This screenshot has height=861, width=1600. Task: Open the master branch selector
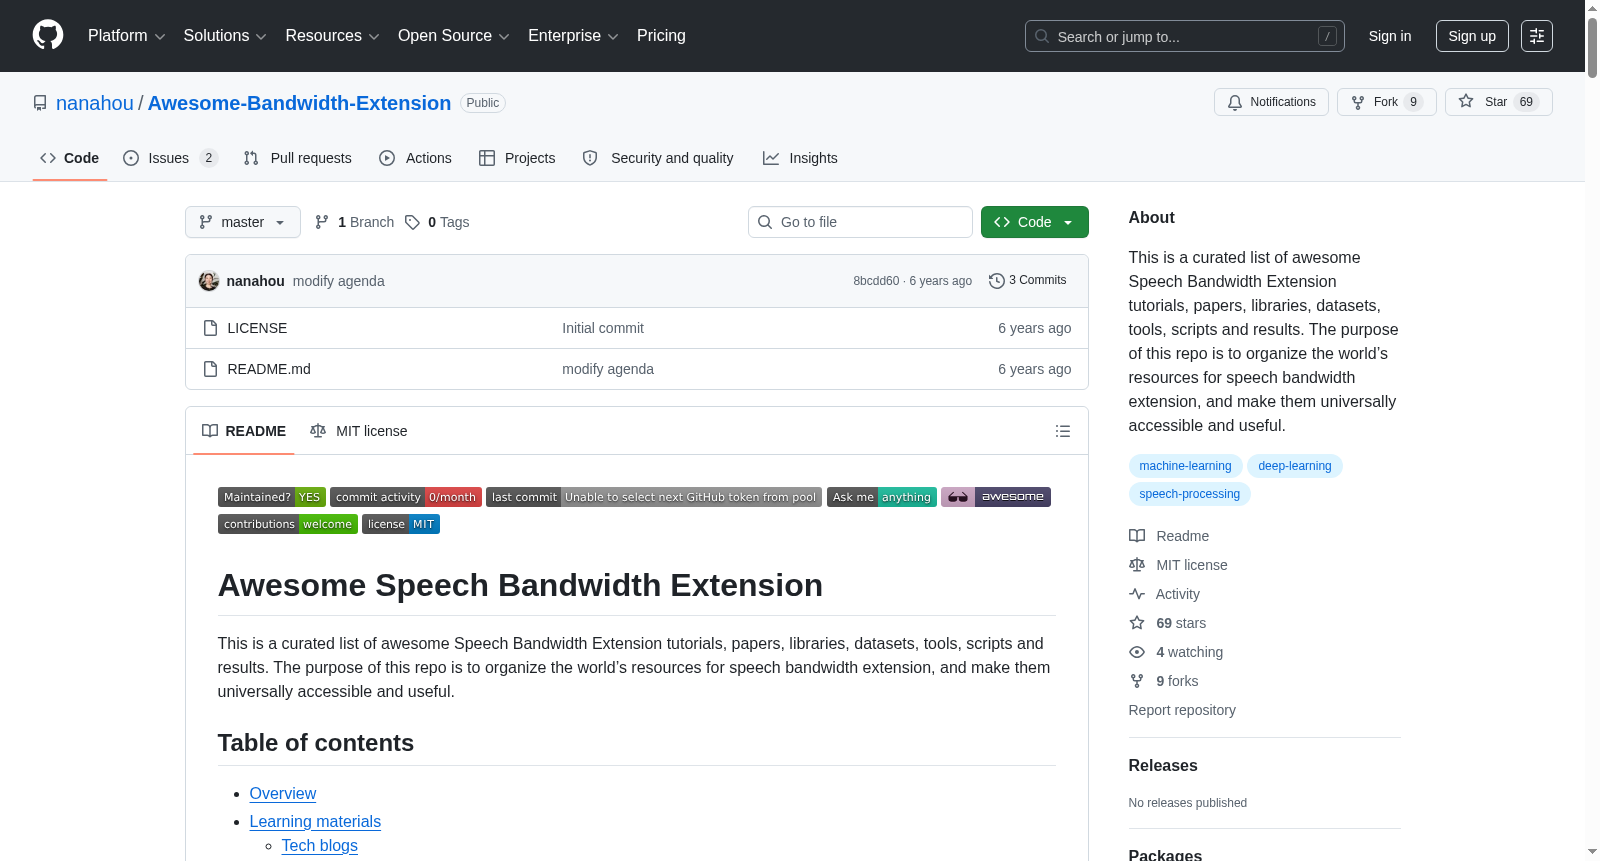[243, 222]
